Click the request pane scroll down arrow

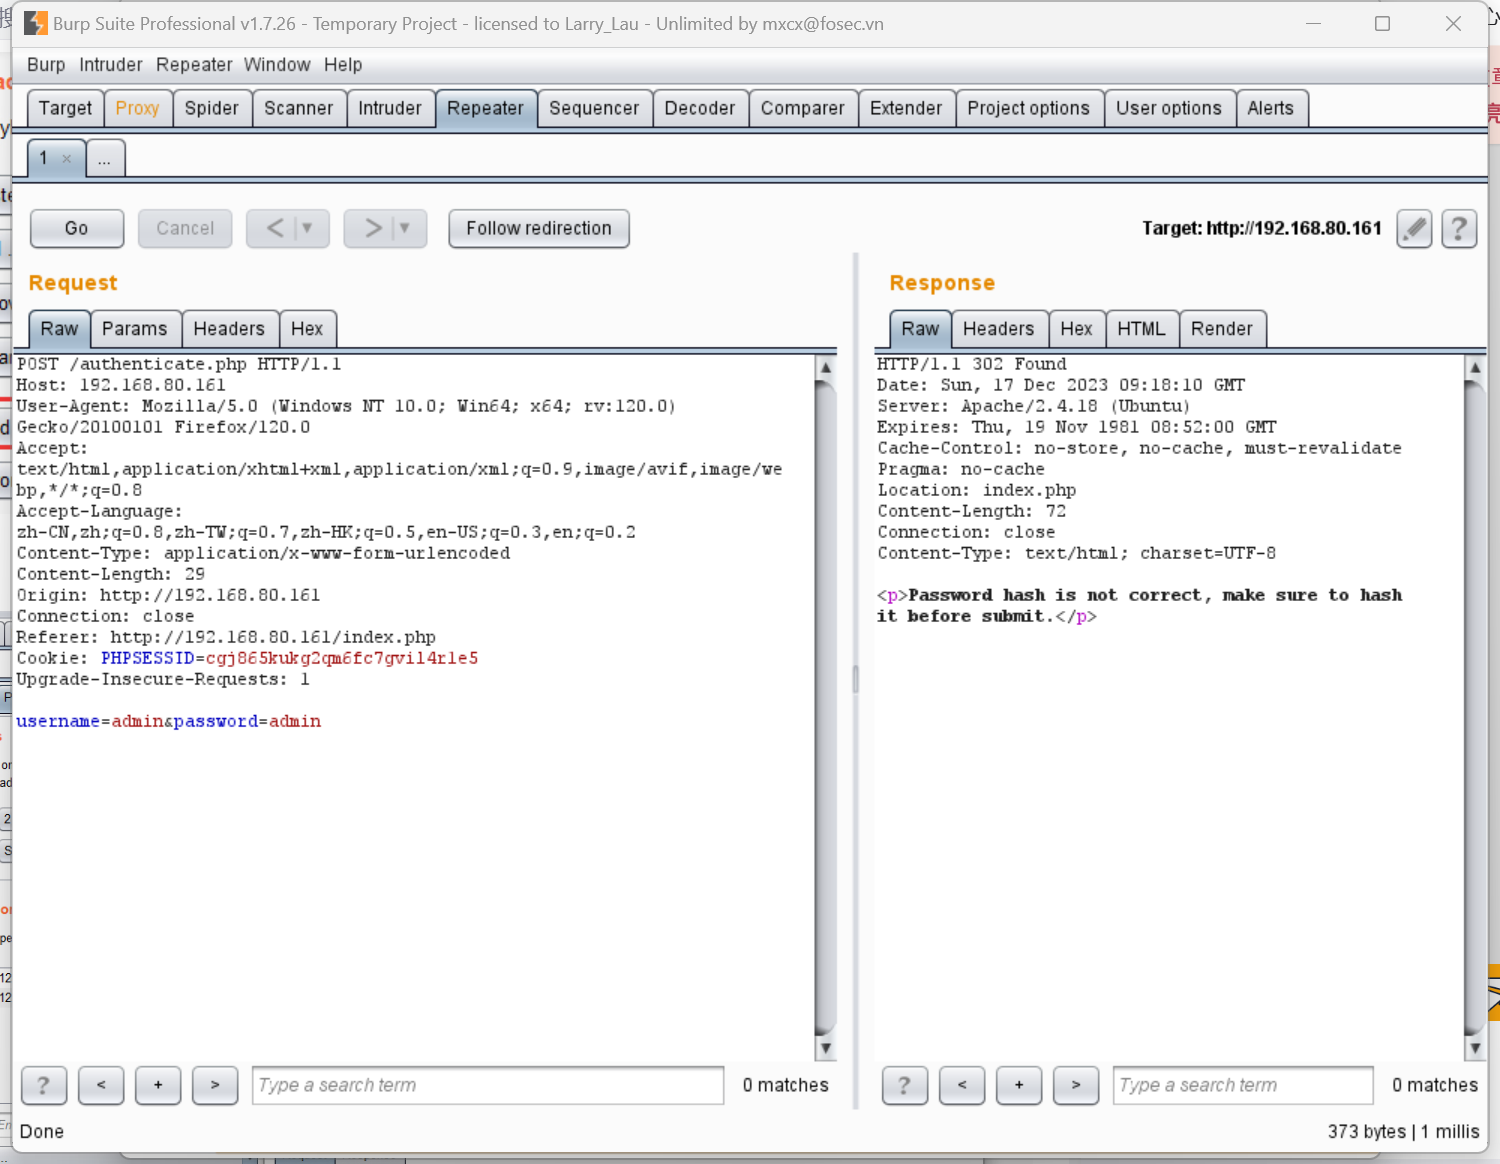pyautogui.click(x=826, y=1048)
